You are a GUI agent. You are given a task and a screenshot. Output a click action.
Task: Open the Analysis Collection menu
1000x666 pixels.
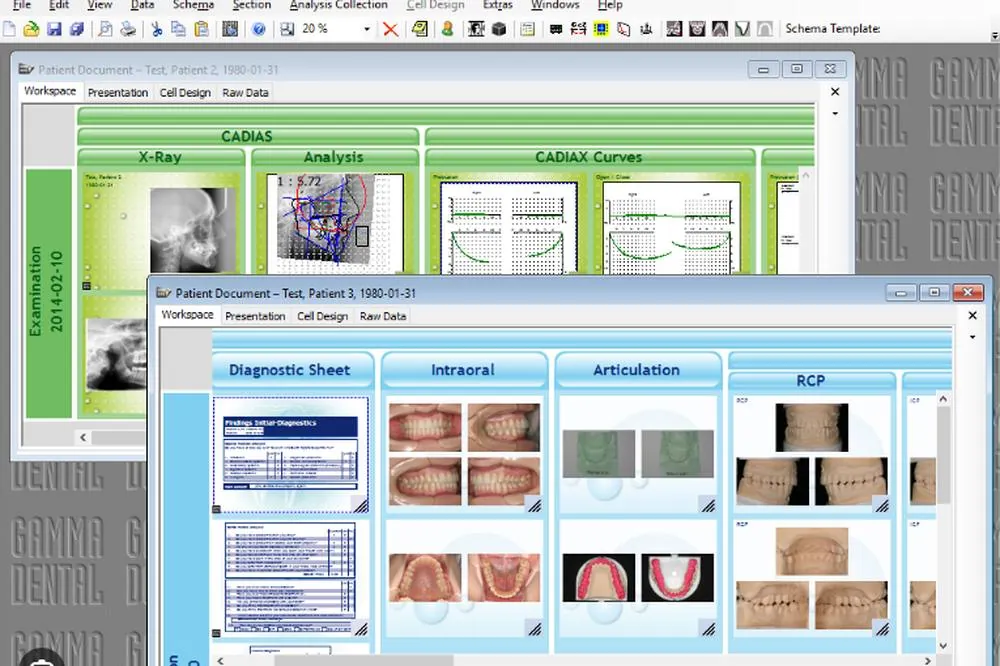[339, 5]
